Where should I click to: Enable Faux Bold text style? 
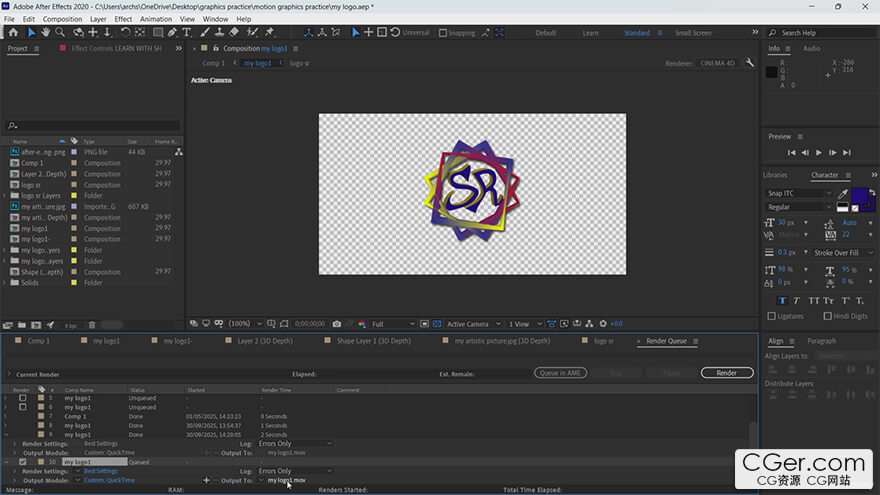(x=782, y=300)
